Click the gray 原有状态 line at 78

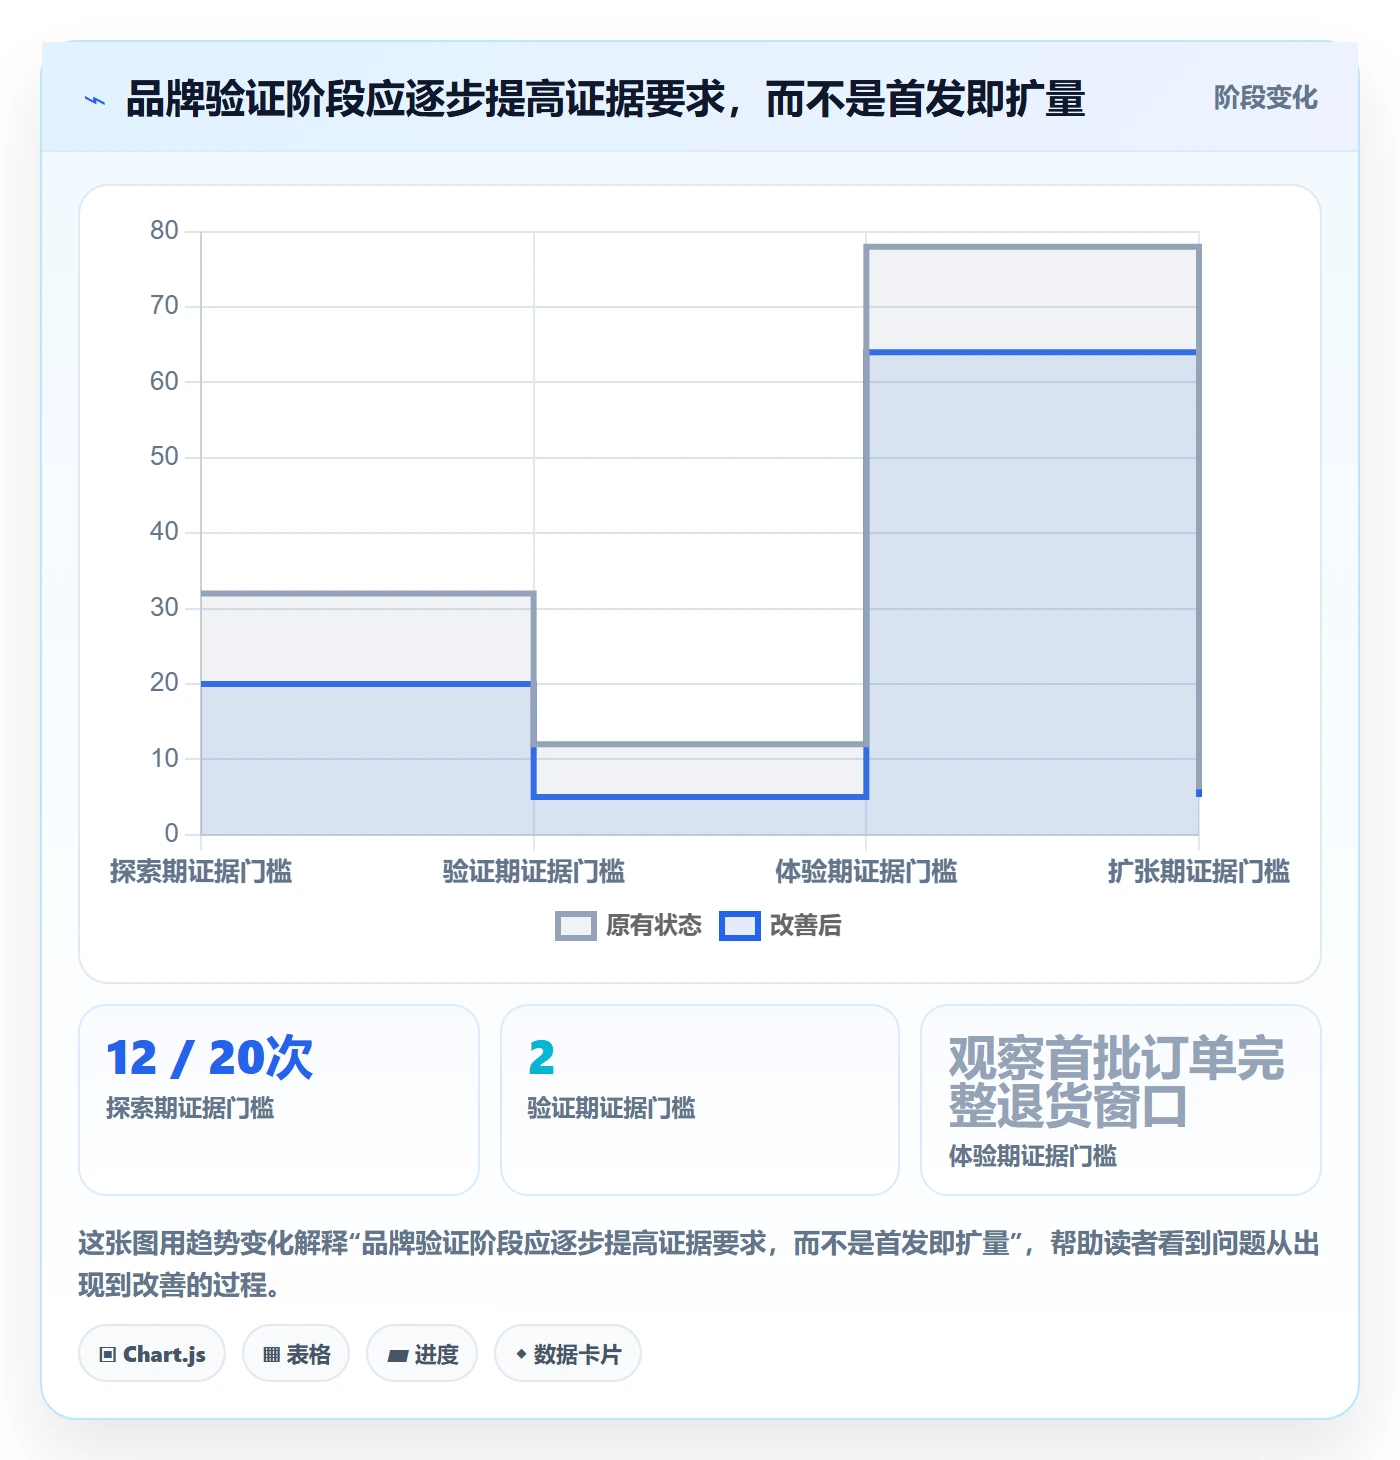point(1032,246)
